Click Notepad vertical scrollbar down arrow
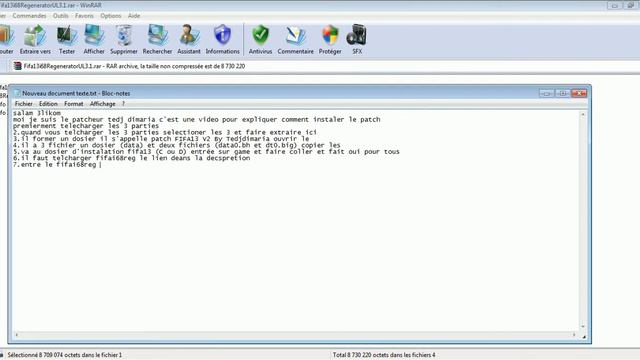The image size is (640, 360). (583, 327)
